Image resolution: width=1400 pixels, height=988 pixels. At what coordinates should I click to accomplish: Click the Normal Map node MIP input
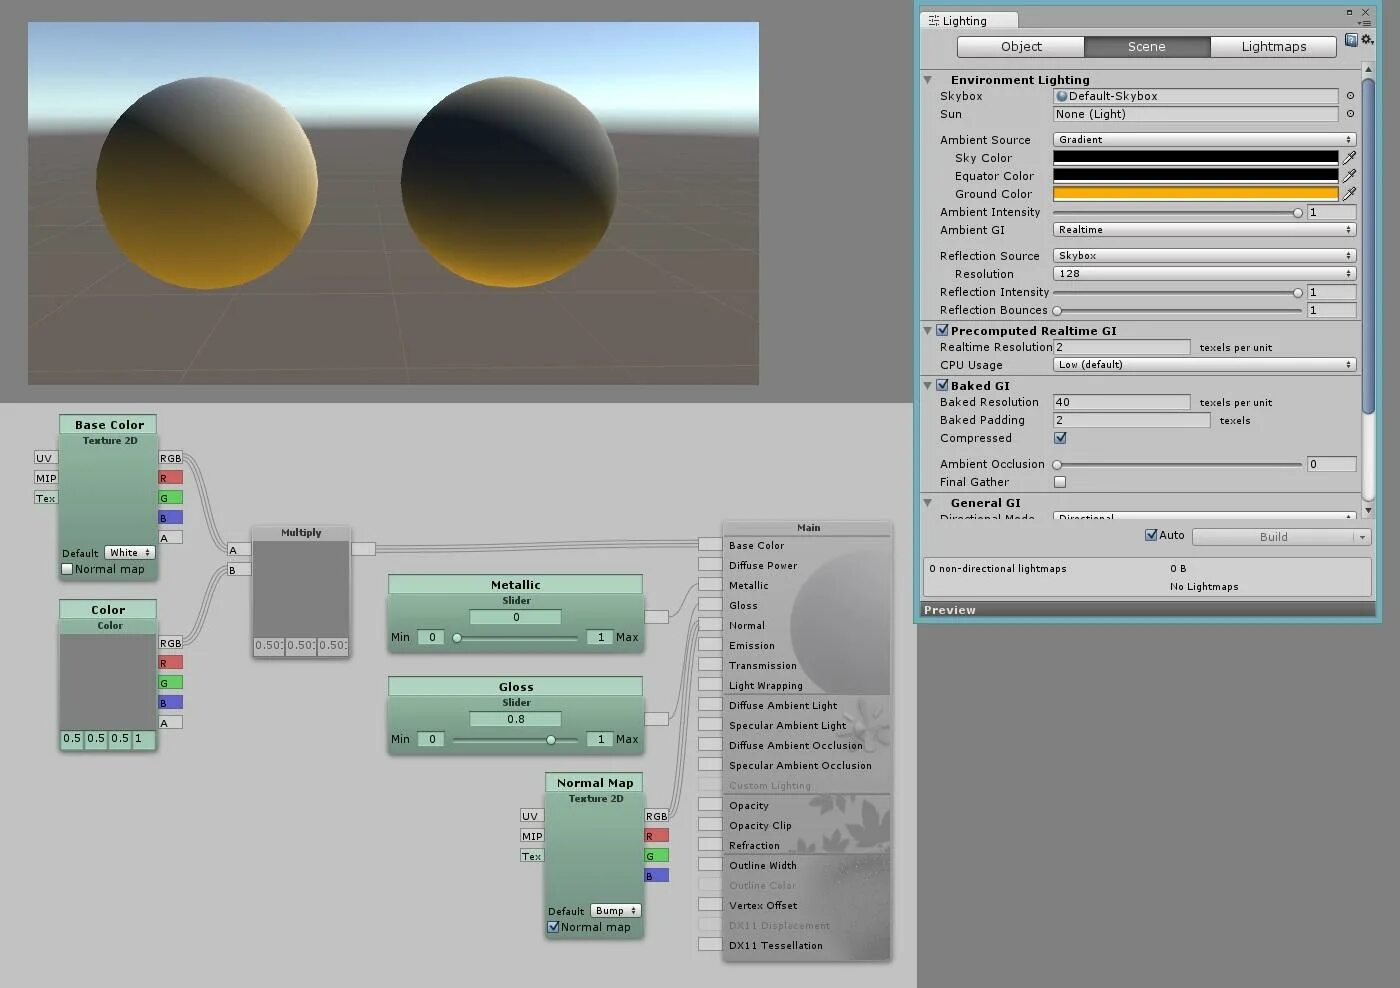(x=532, y=836)
